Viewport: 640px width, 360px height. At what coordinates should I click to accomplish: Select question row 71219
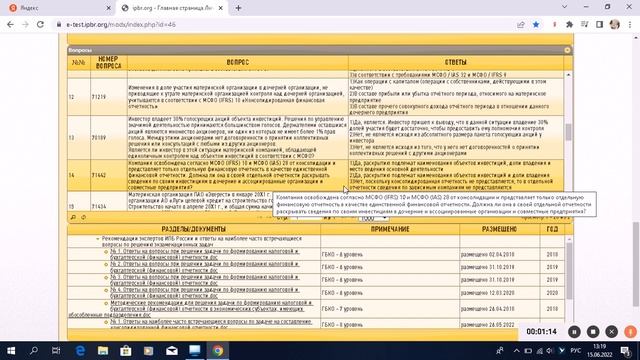point(316,97)
